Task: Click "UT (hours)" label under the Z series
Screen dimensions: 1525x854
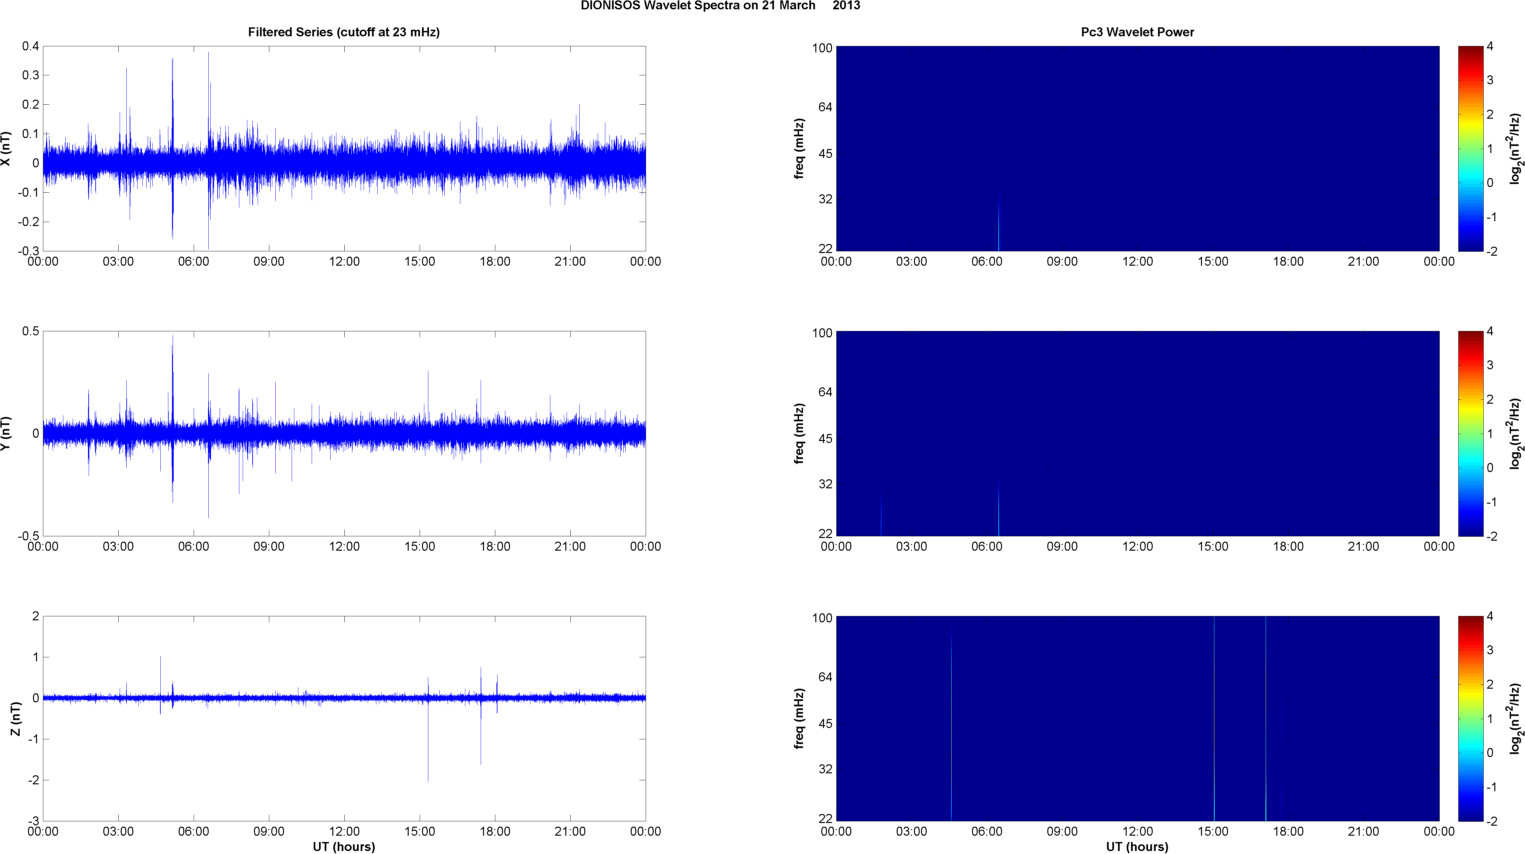Action: [344, 847]
